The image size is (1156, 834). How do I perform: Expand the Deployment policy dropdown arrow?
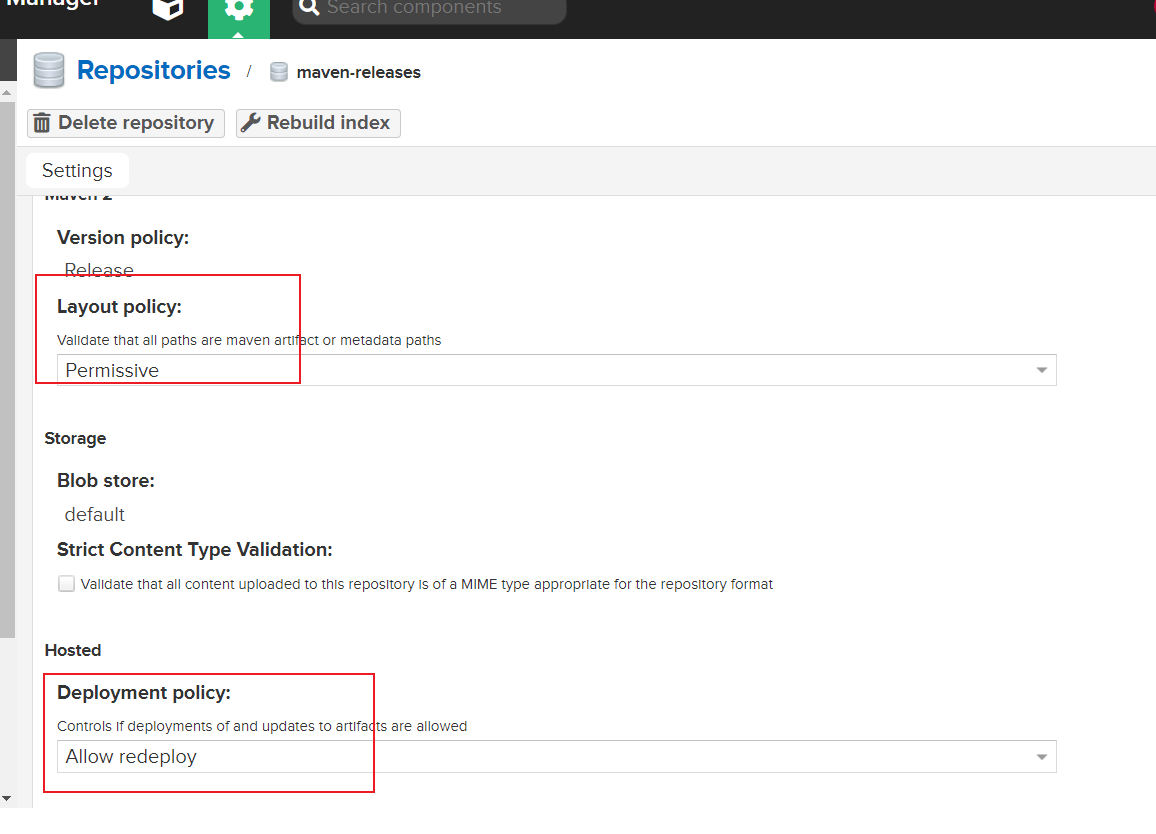coord(1041,757)
